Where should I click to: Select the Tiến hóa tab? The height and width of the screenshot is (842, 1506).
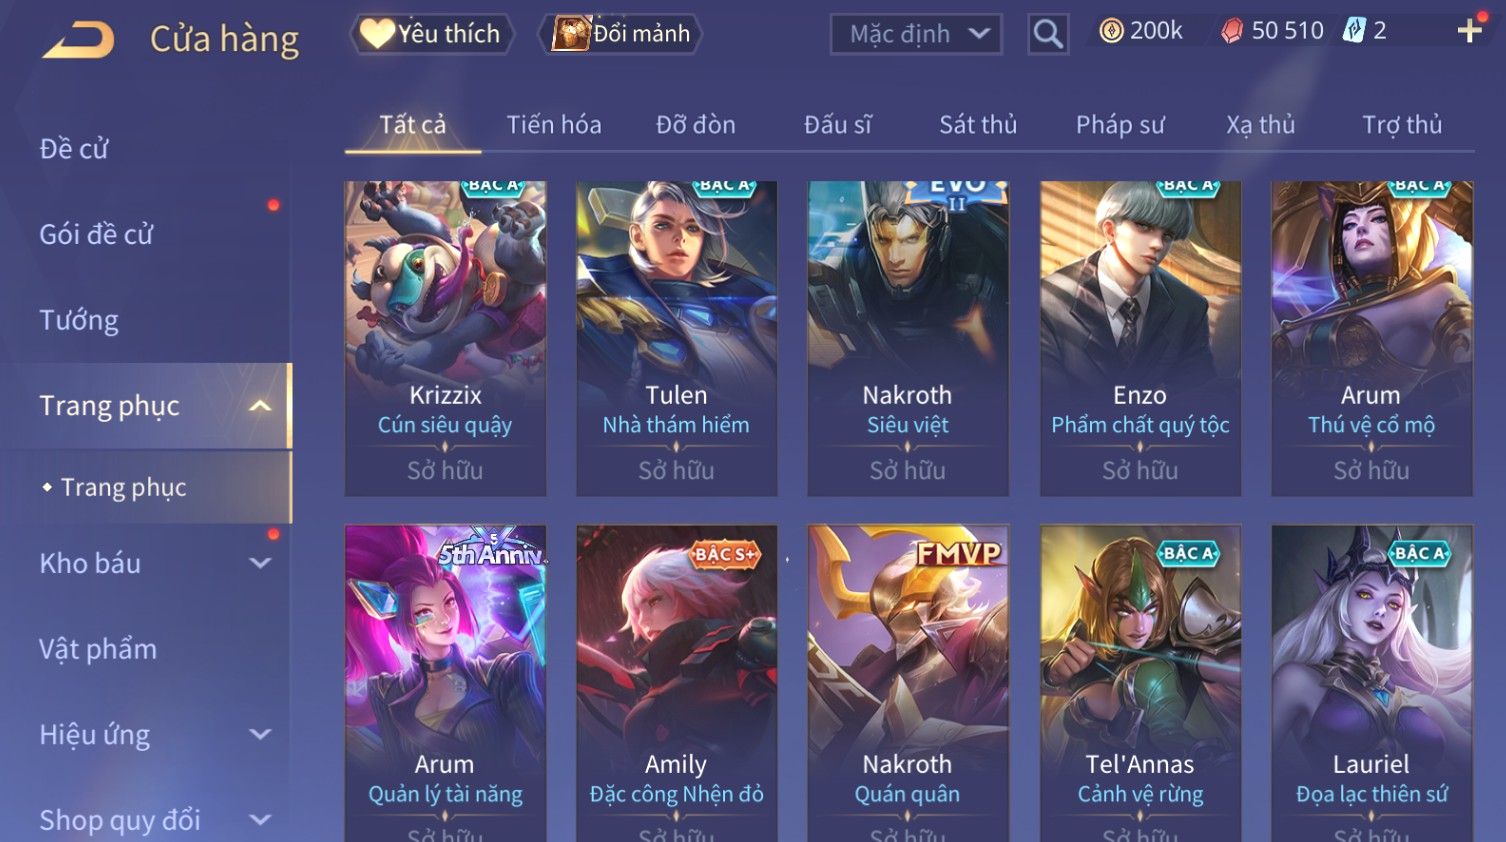click(x=554, y=124)
